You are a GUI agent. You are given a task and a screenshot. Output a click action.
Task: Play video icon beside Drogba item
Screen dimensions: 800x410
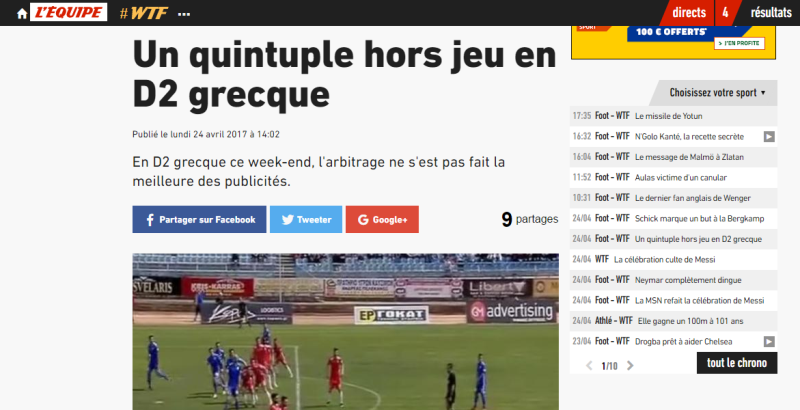tap(769, 342)
